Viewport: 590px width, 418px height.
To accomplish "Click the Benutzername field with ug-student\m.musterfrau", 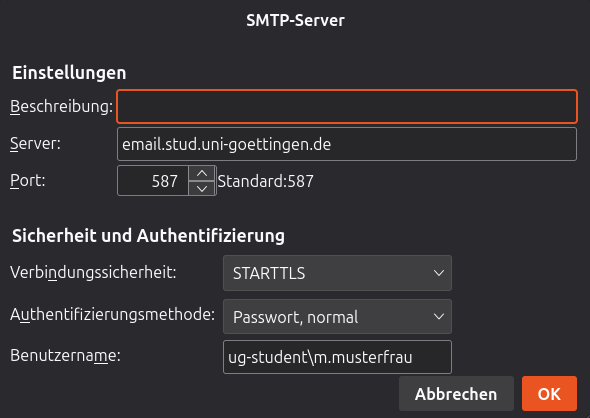I will click(337, 357).
